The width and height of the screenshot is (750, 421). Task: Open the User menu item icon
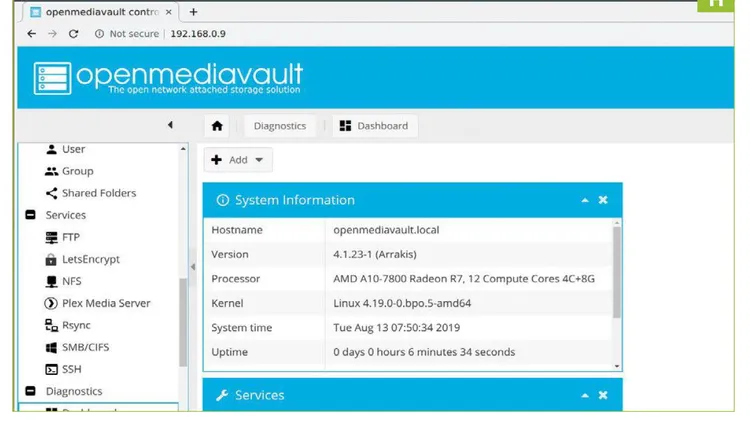coord(51,149)
